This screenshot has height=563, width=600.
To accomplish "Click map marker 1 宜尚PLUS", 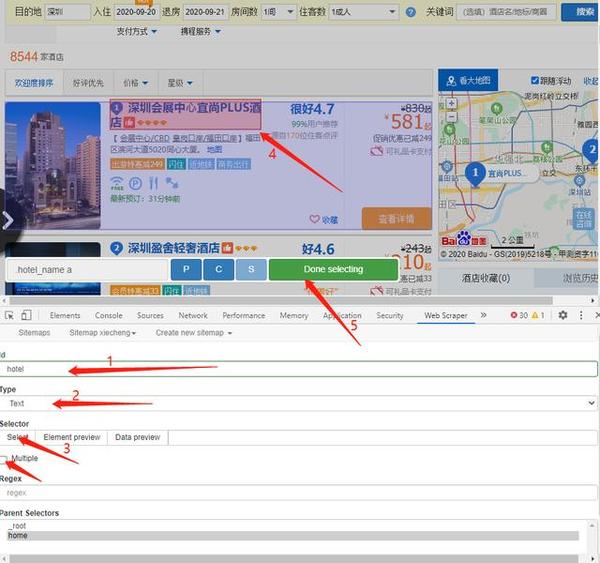I will (x=475, y=174).
